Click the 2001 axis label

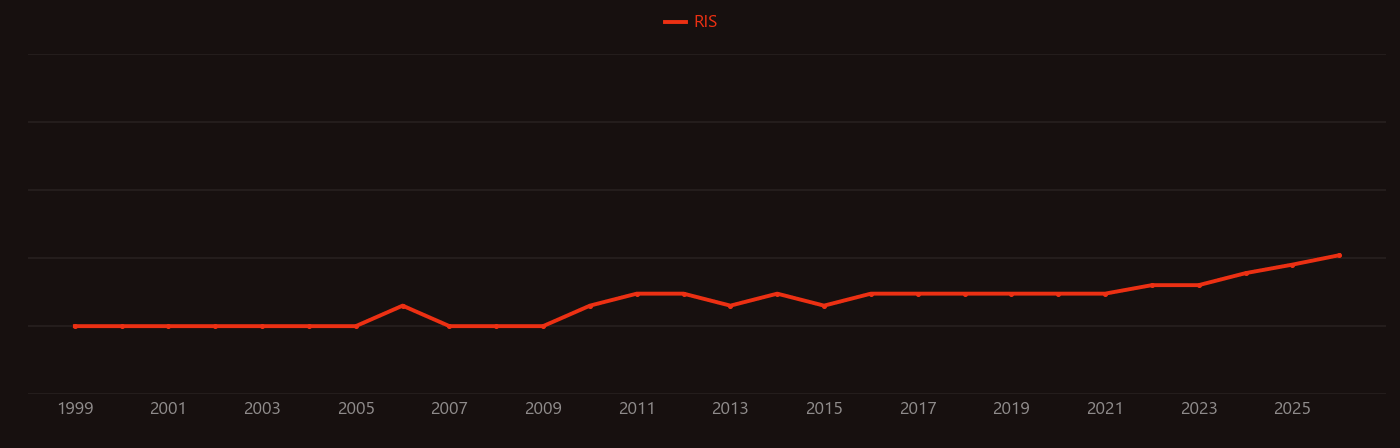(168, 408)
